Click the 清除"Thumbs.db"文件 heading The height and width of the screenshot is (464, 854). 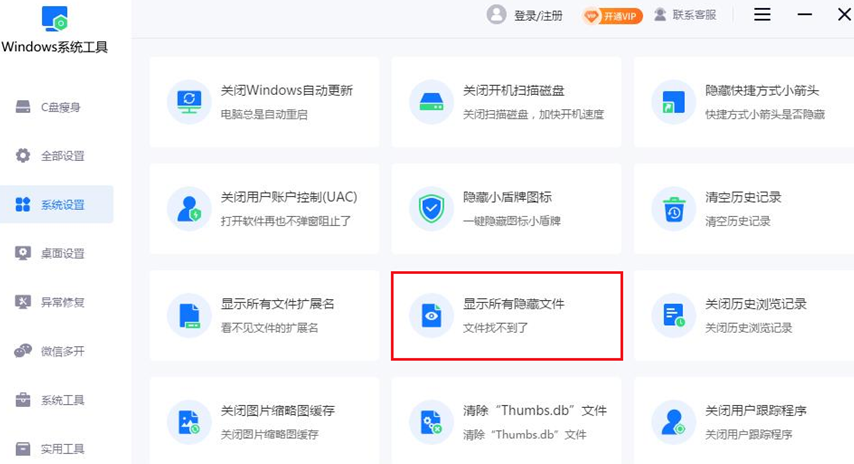click(535, 411)
